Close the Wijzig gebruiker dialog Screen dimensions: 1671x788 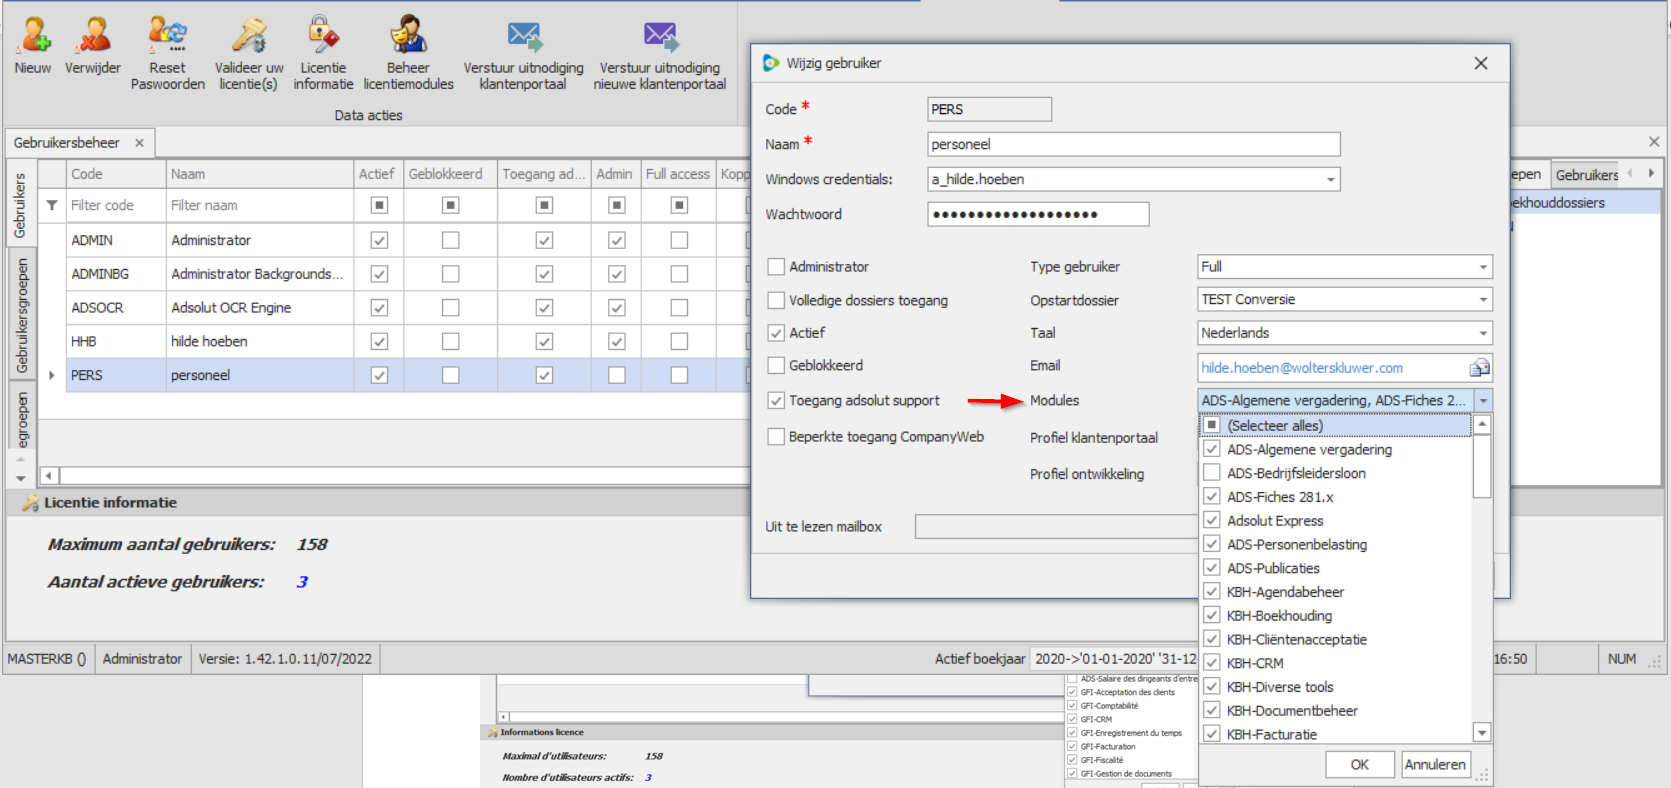tap(1481, 63)
